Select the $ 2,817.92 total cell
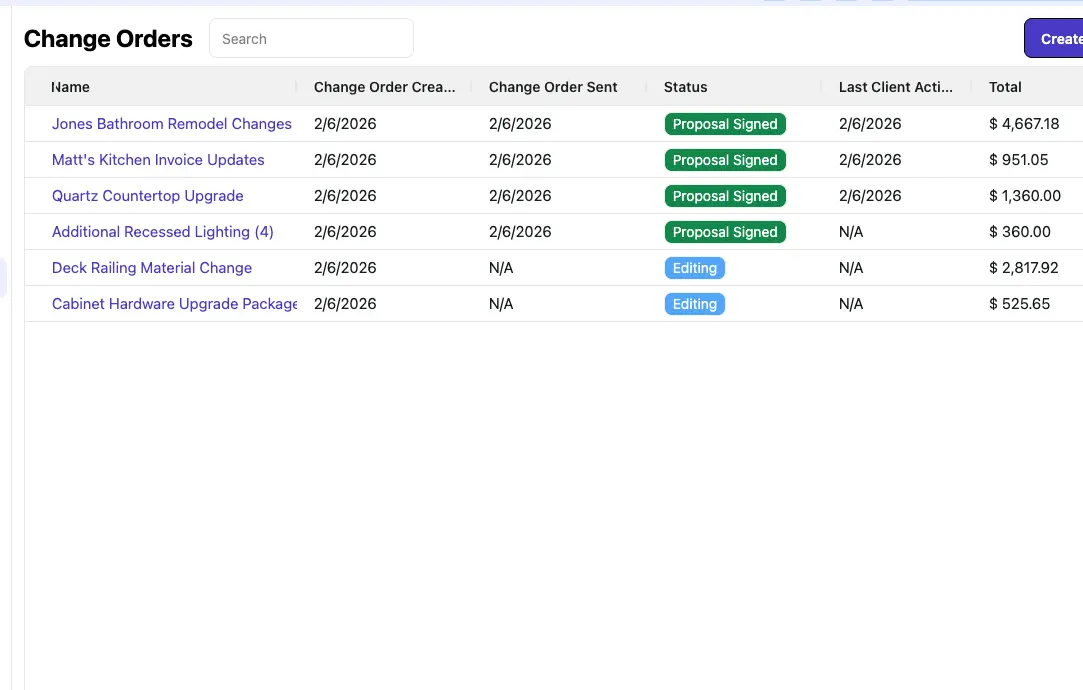The height and width of the screenshot is (690, 1083). [x=1023, y=268]
